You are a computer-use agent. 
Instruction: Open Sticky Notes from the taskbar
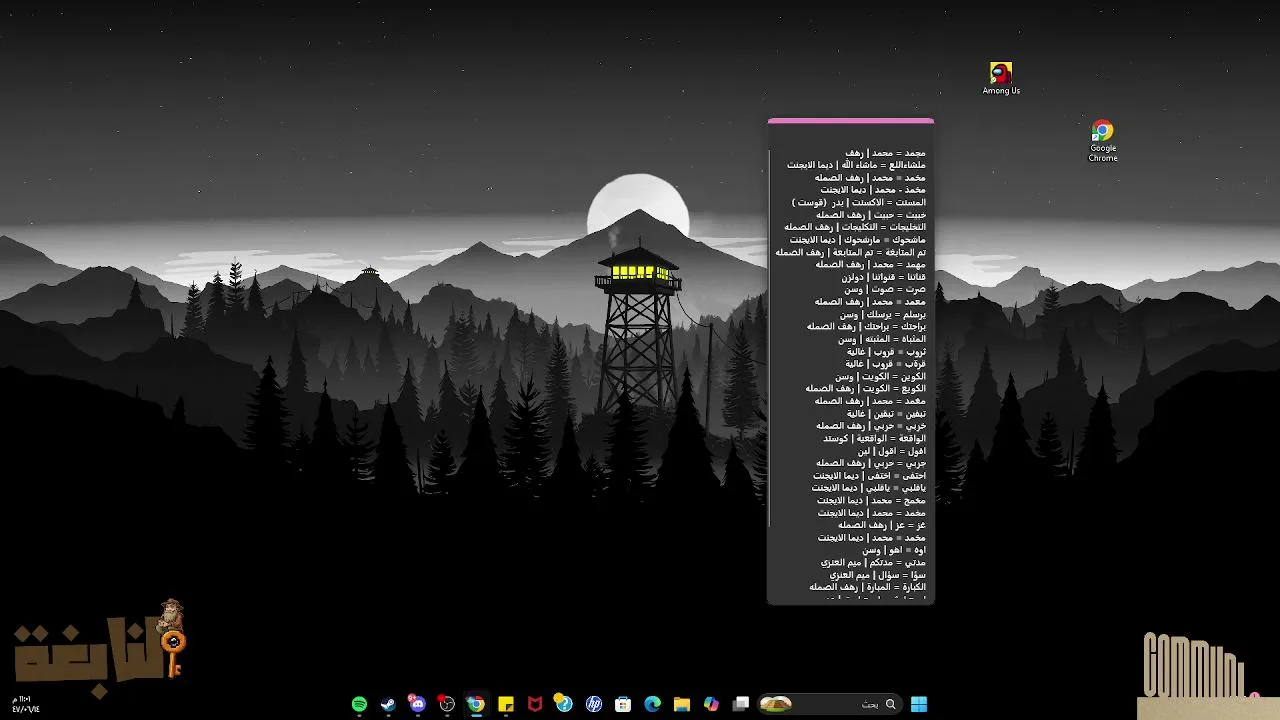[506, 704]
